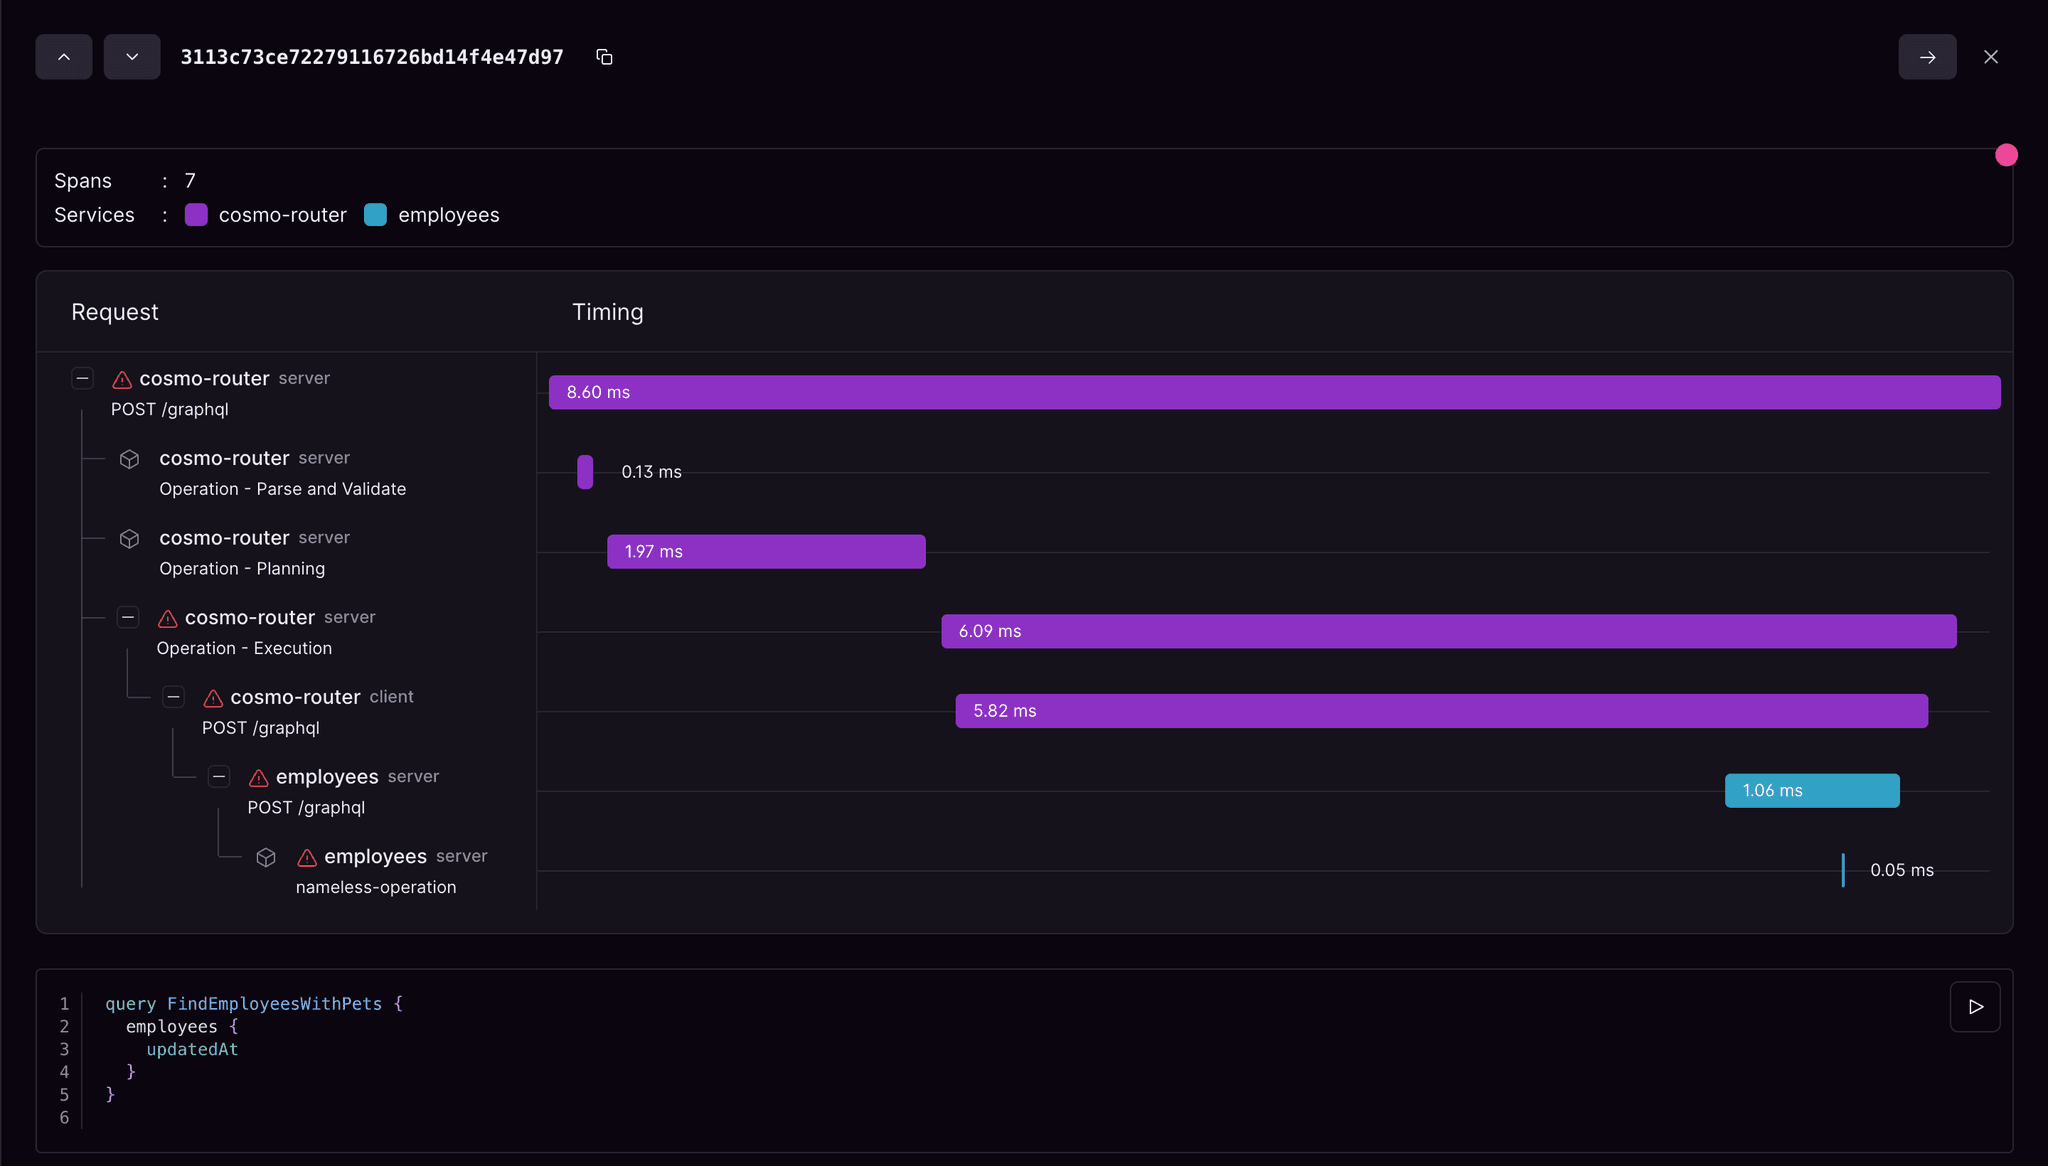The width and height of the screenshot is (2048, 1166).
Task: Collapse the employees server POST /graphql span
Action: (219, 777)
